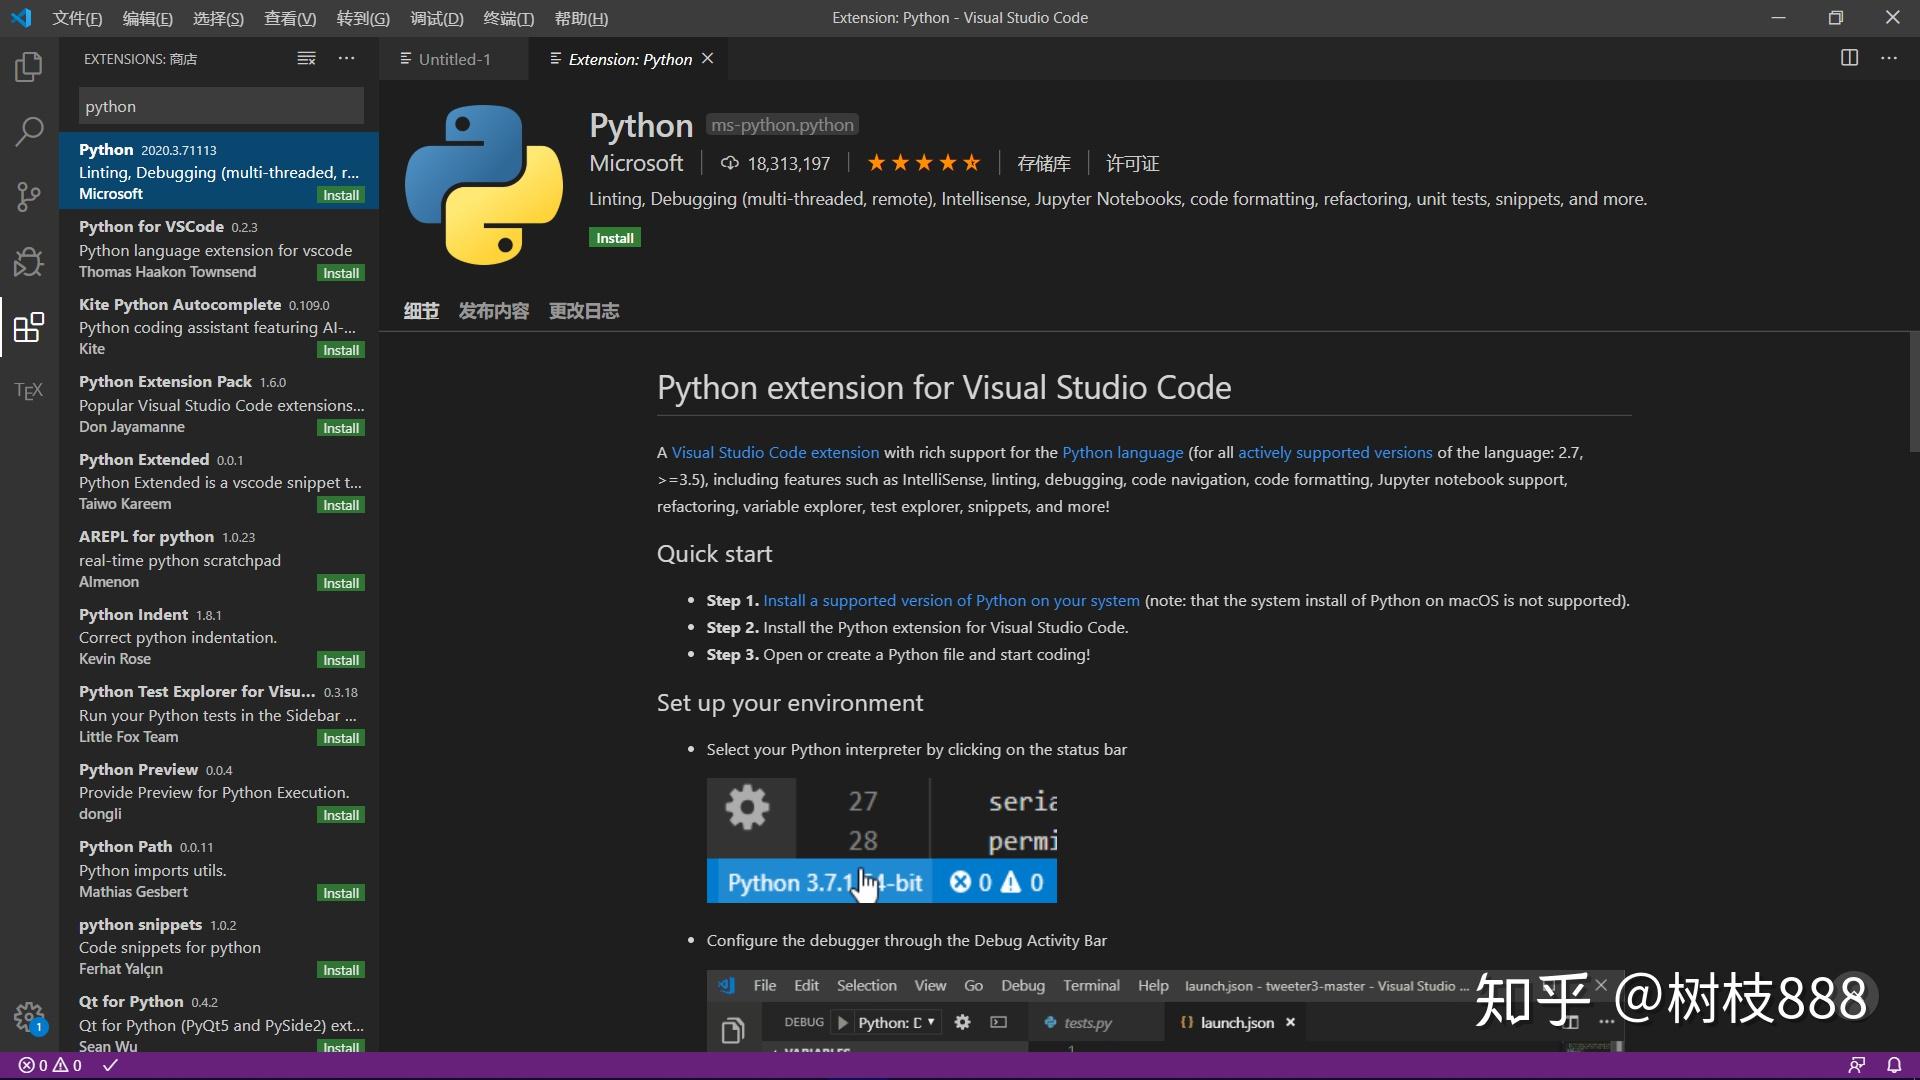Open the 文件 menu
The width and height of the screenshot is (1920, 1080).
[76, 18]
